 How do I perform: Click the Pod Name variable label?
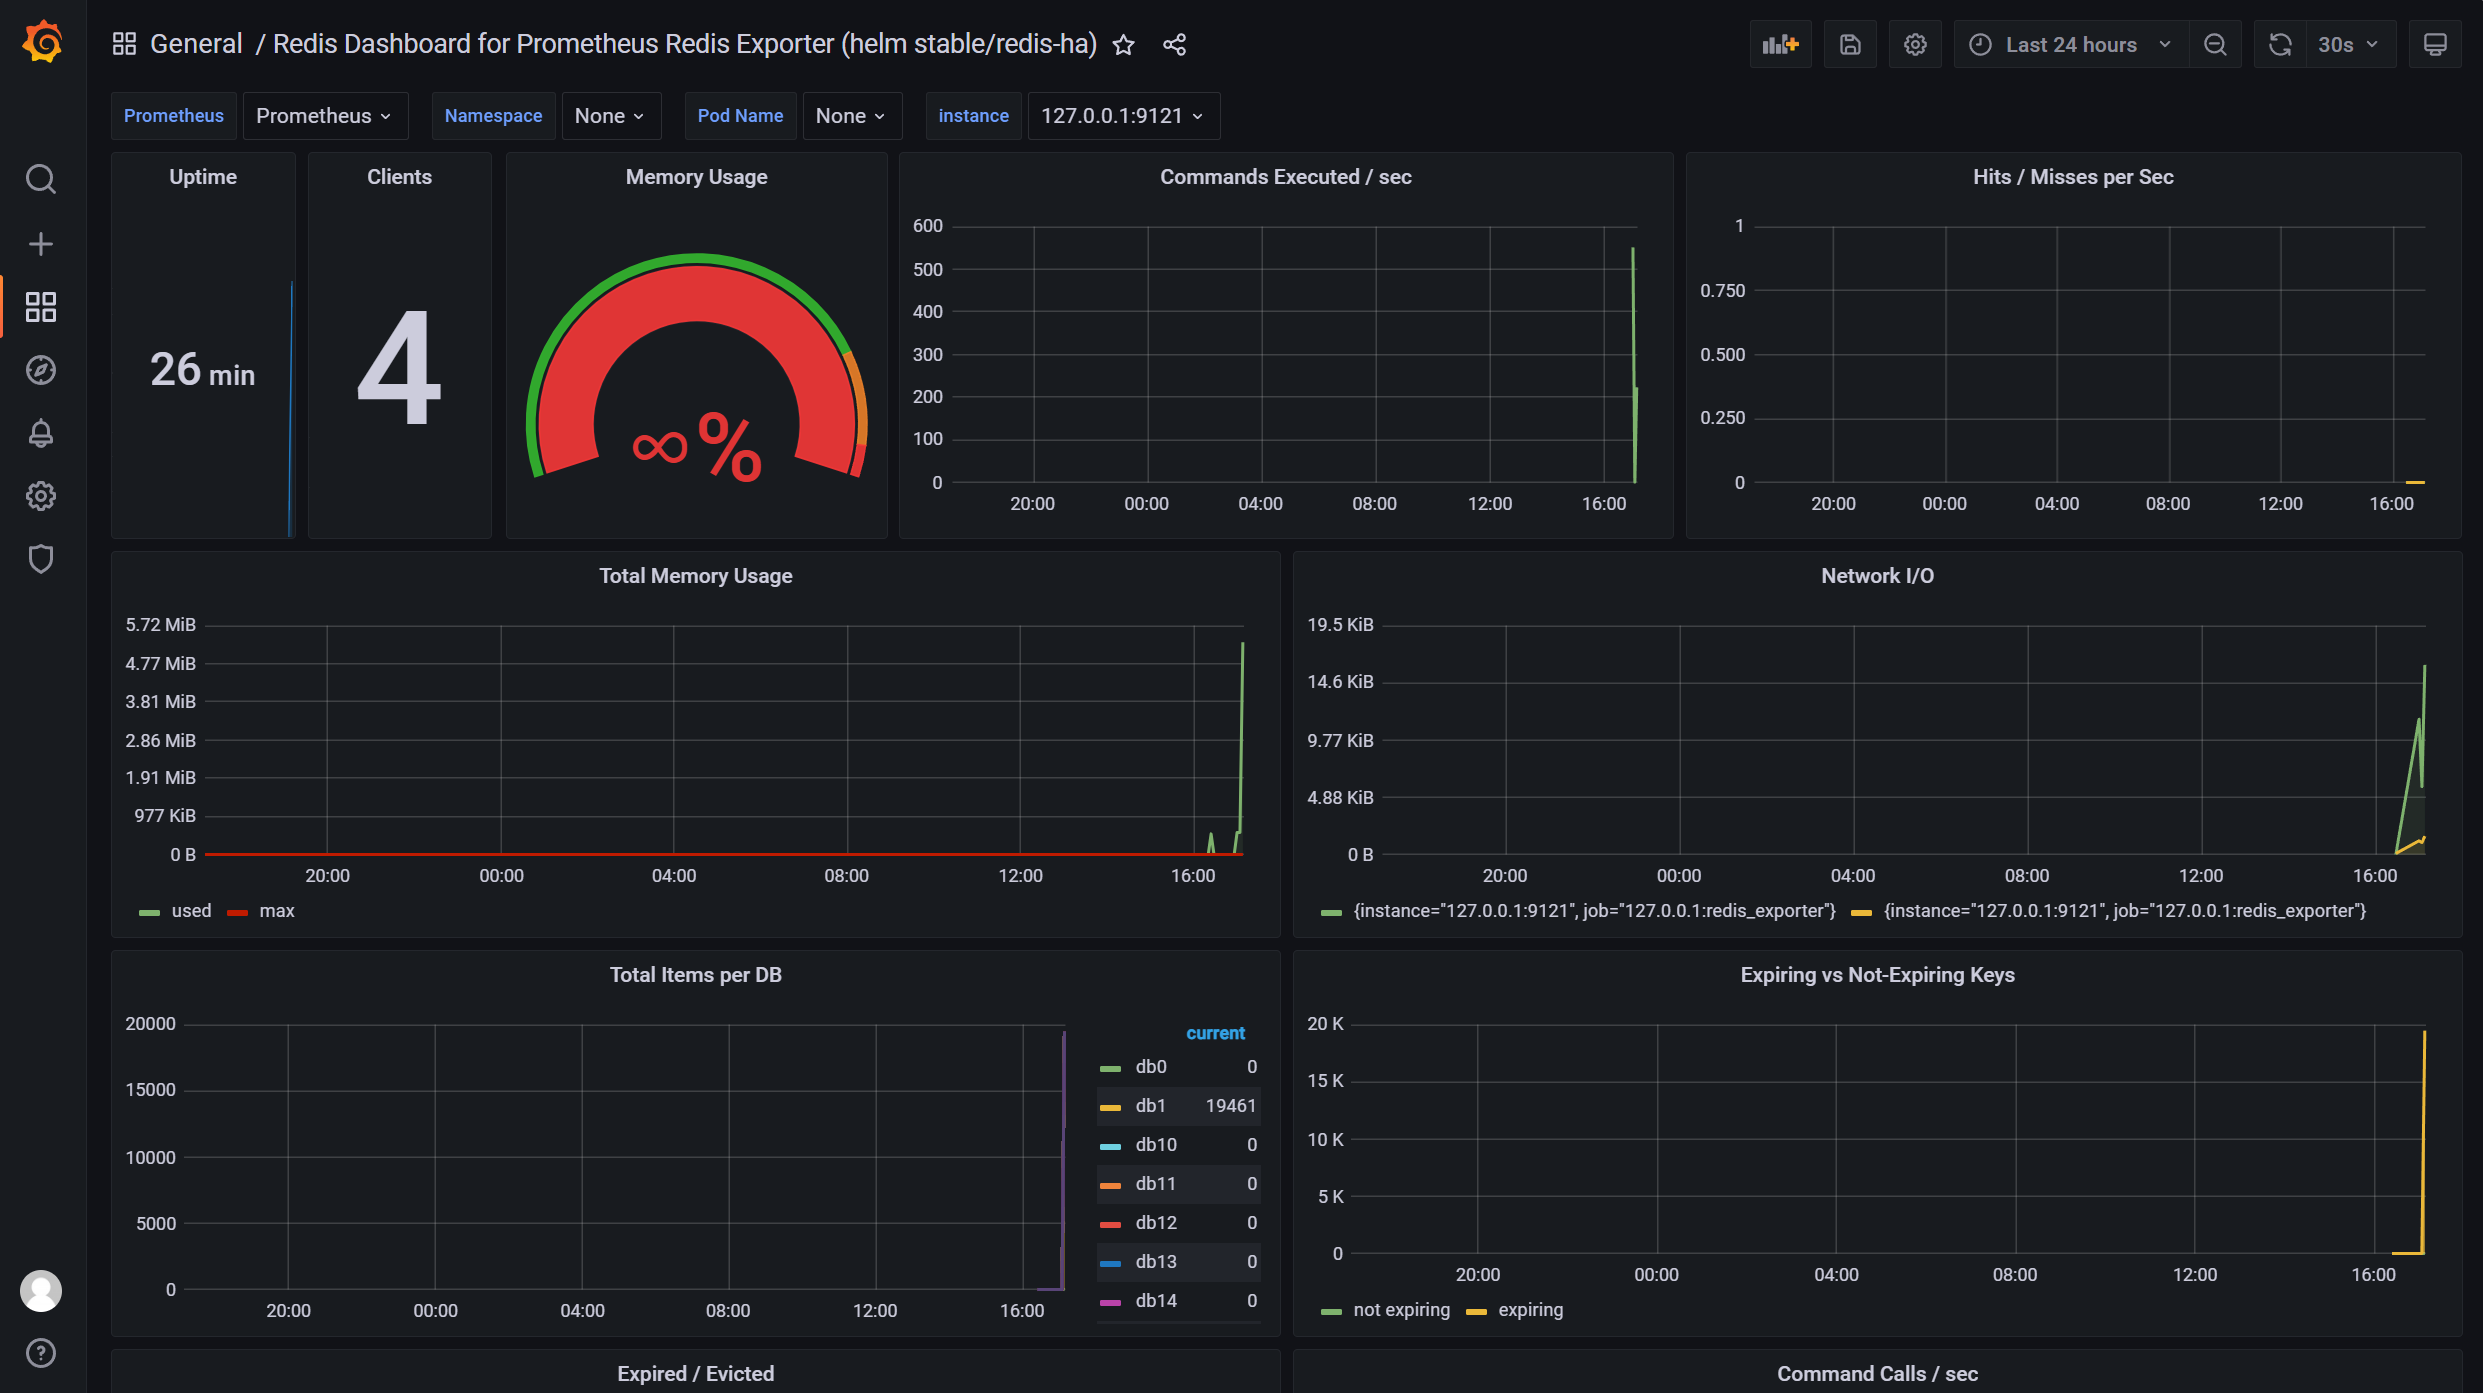(x=740, y=116)
